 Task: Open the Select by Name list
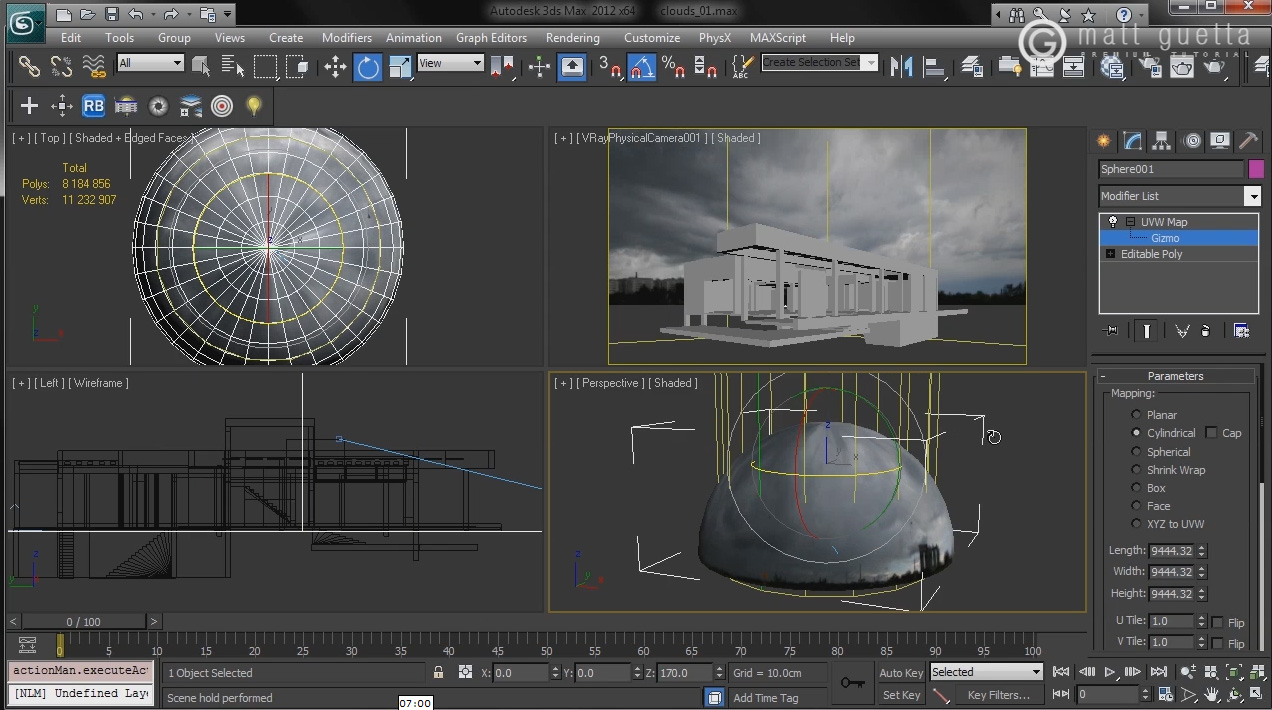point(233,67)
